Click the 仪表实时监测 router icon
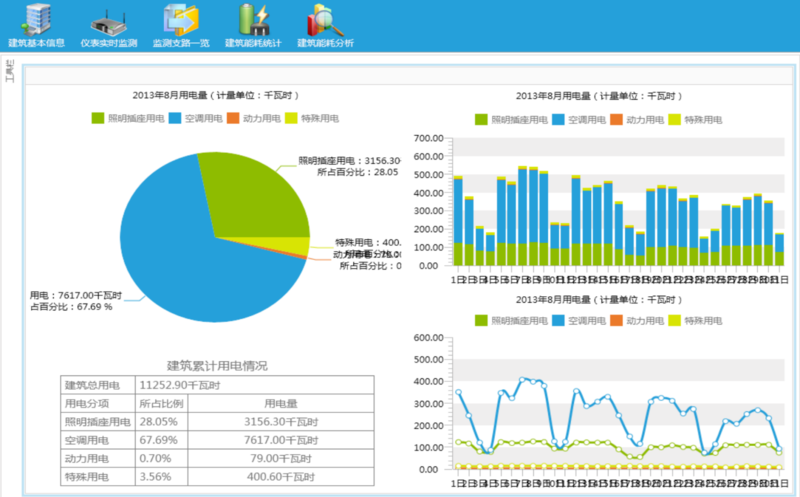This screenshot has height=497, width=800. (x=108, y=19)
